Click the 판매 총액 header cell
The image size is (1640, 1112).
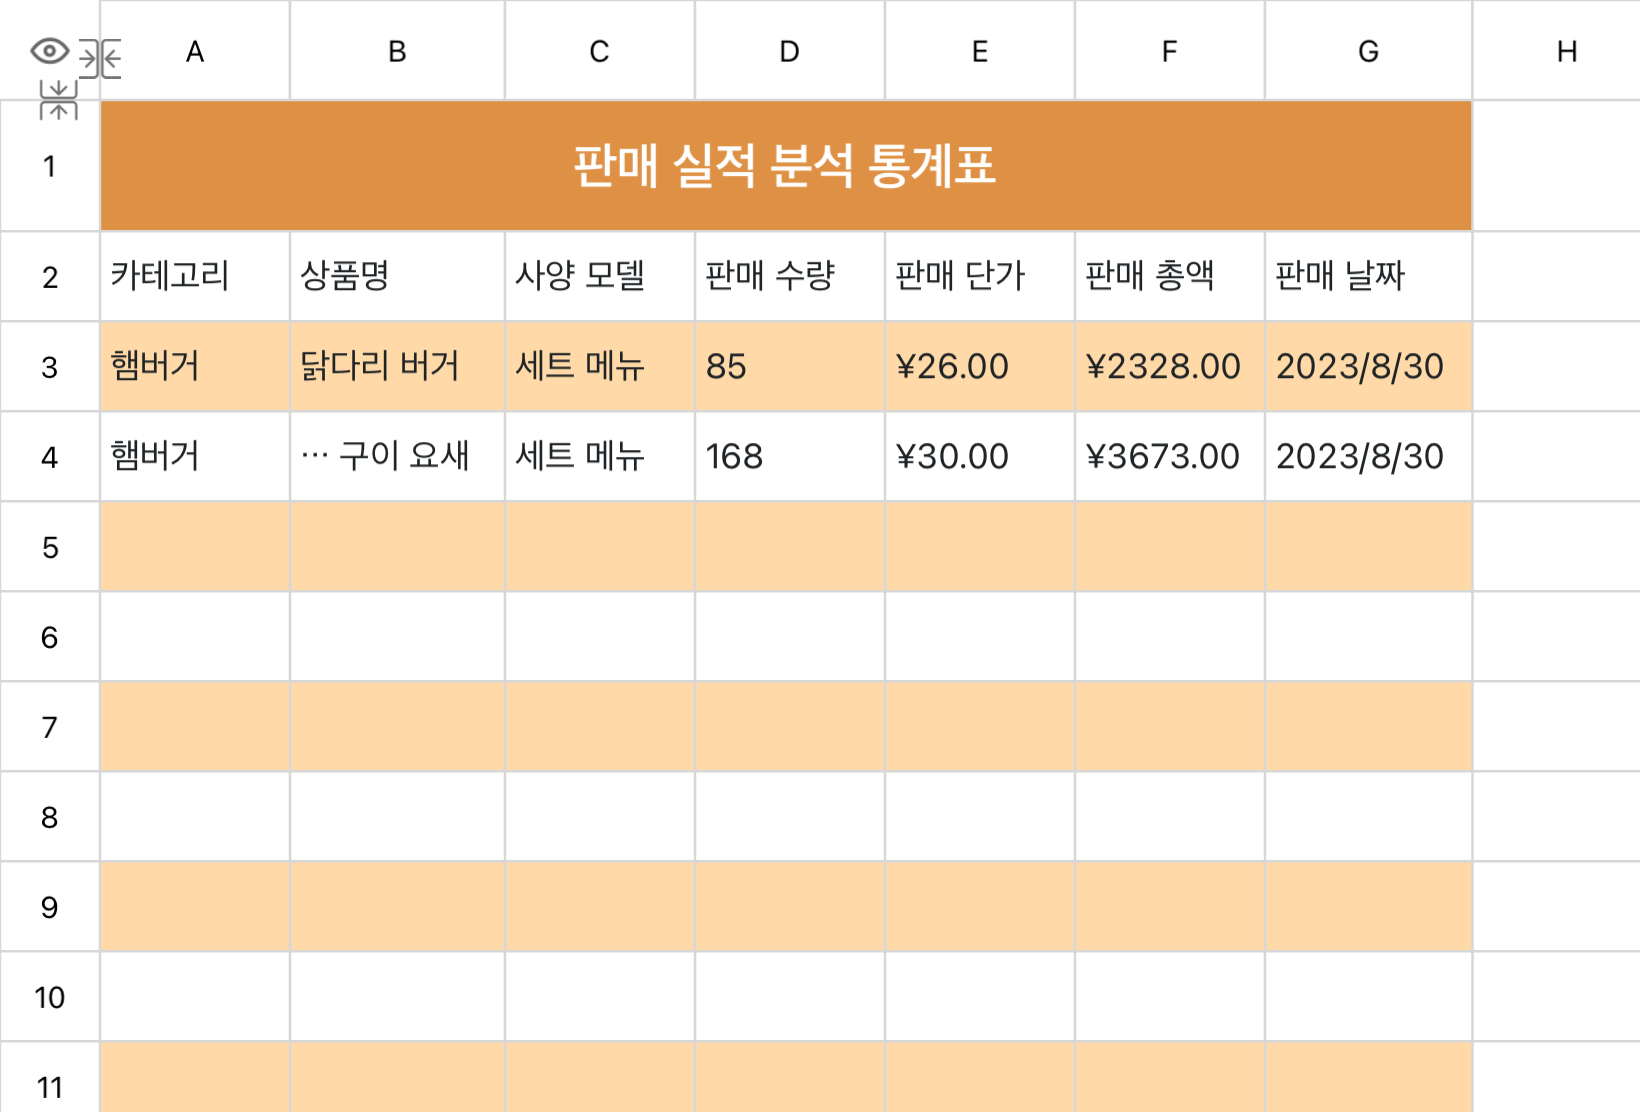tap(1169, 277)
